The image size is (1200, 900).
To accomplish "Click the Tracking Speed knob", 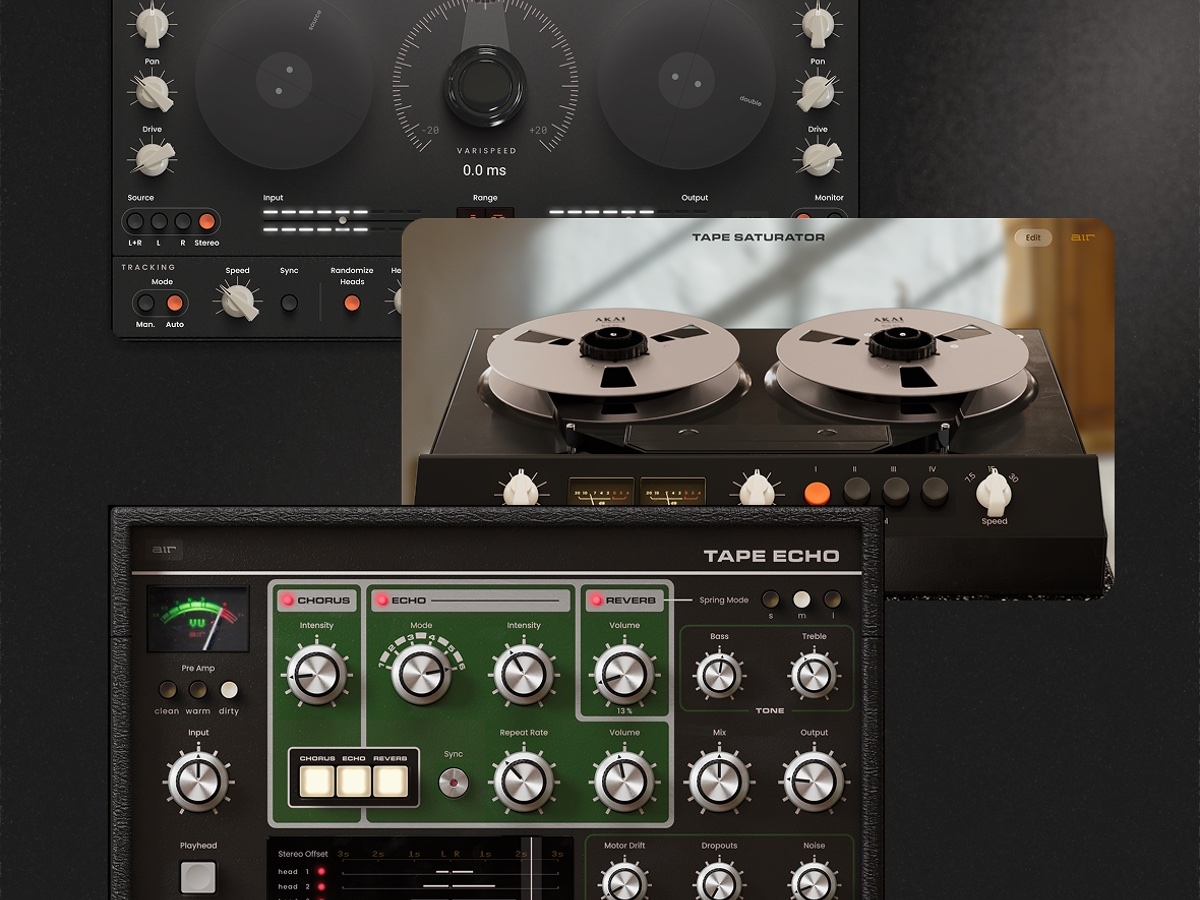I will (238, 300).
